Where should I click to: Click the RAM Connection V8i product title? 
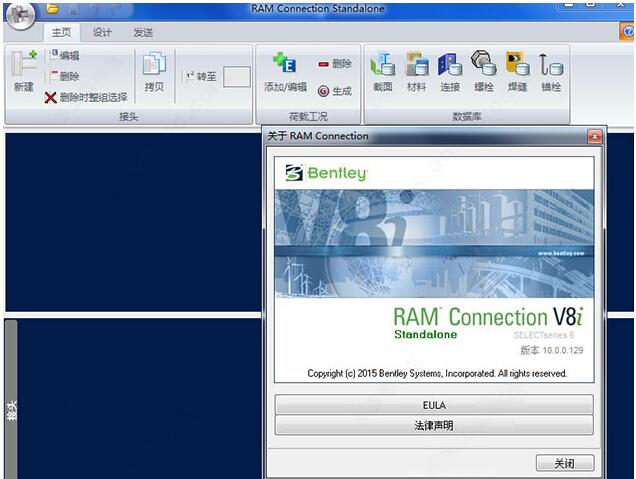pos(488,316)
